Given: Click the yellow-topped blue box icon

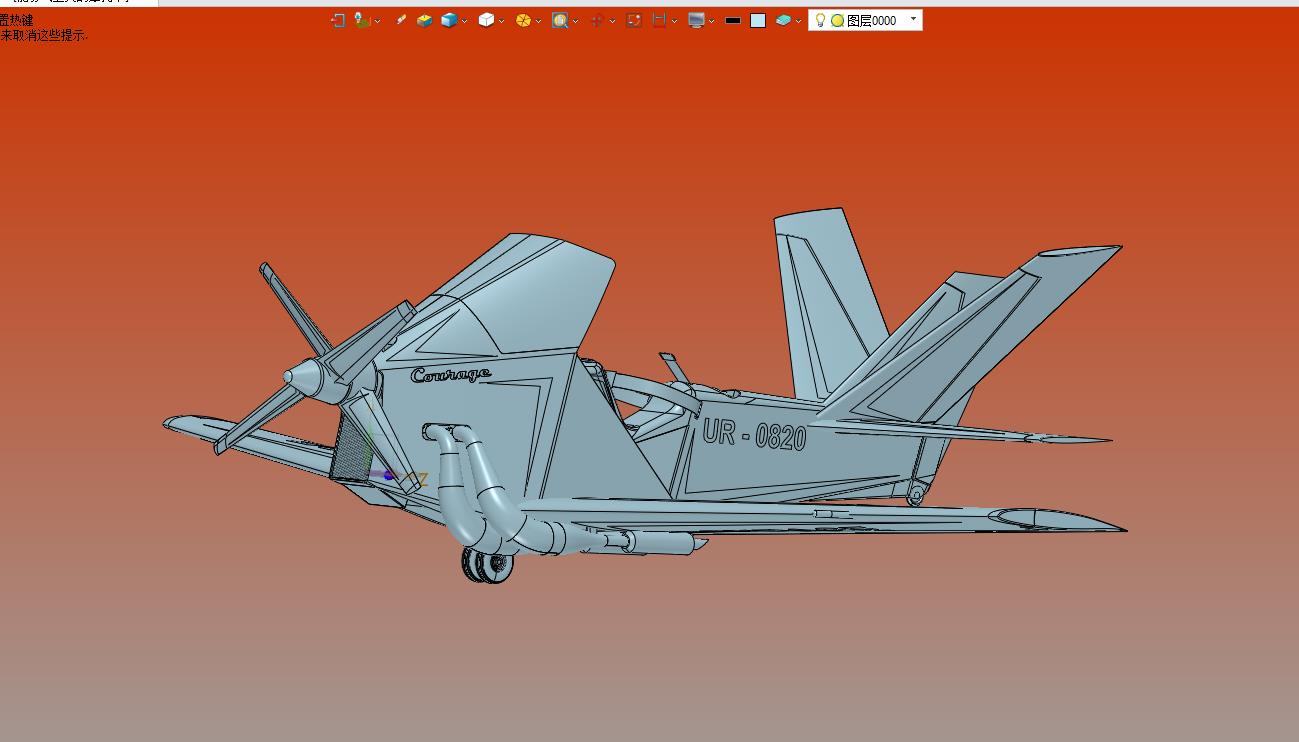Looking at the screenshot, I should (424, 20).
